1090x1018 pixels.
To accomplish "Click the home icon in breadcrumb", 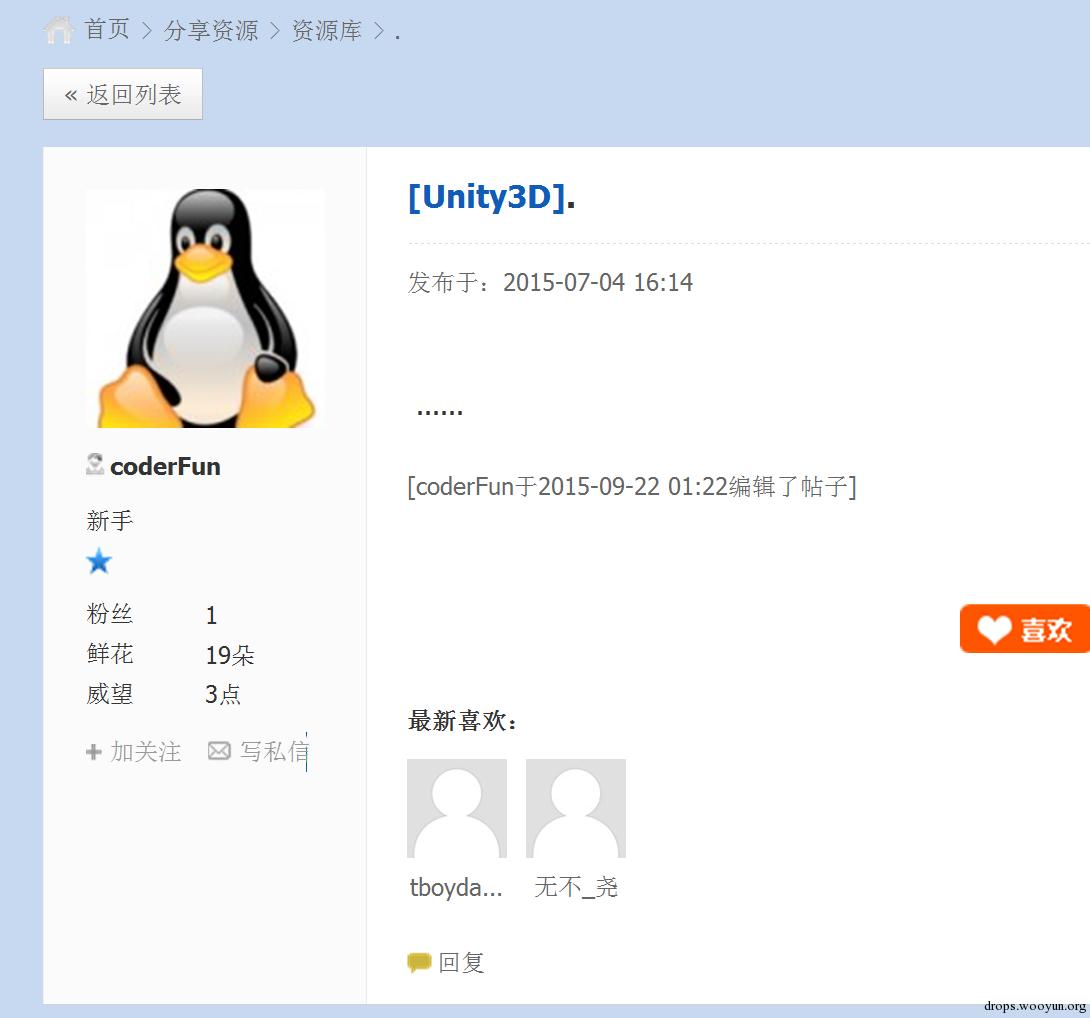I will (58, 30).
